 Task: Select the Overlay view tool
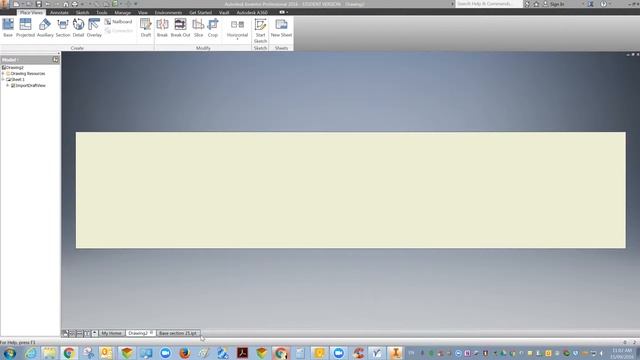94,28
